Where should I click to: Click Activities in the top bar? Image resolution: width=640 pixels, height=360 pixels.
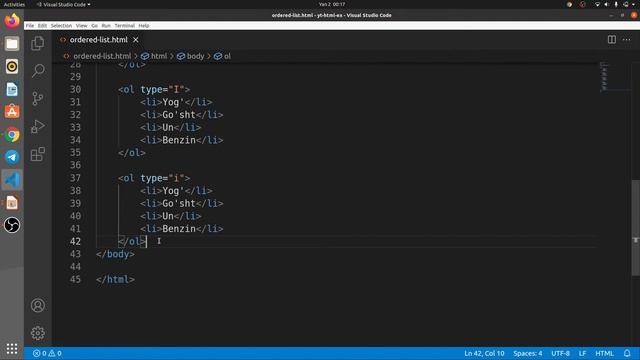(x=14, y=4)
